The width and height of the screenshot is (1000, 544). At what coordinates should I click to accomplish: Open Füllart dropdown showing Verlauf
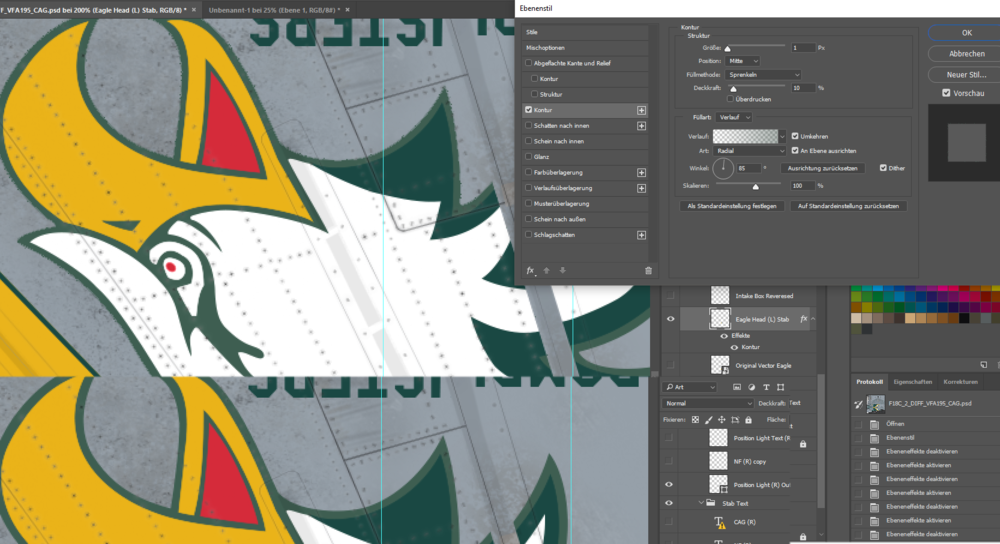pos(734,117)
